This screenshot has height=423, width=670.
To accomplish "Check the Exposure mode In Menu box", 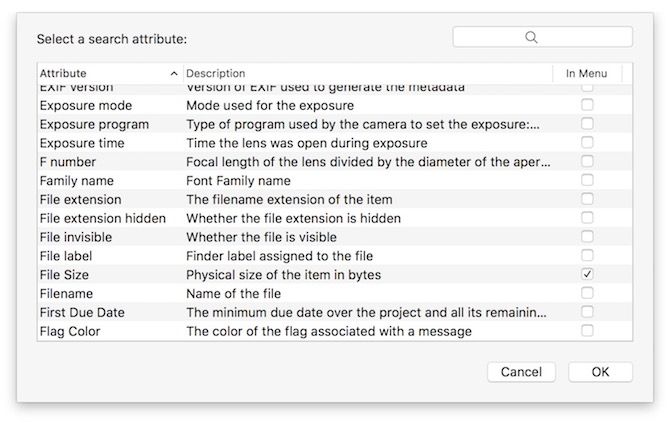I will (x=587, y=105).
